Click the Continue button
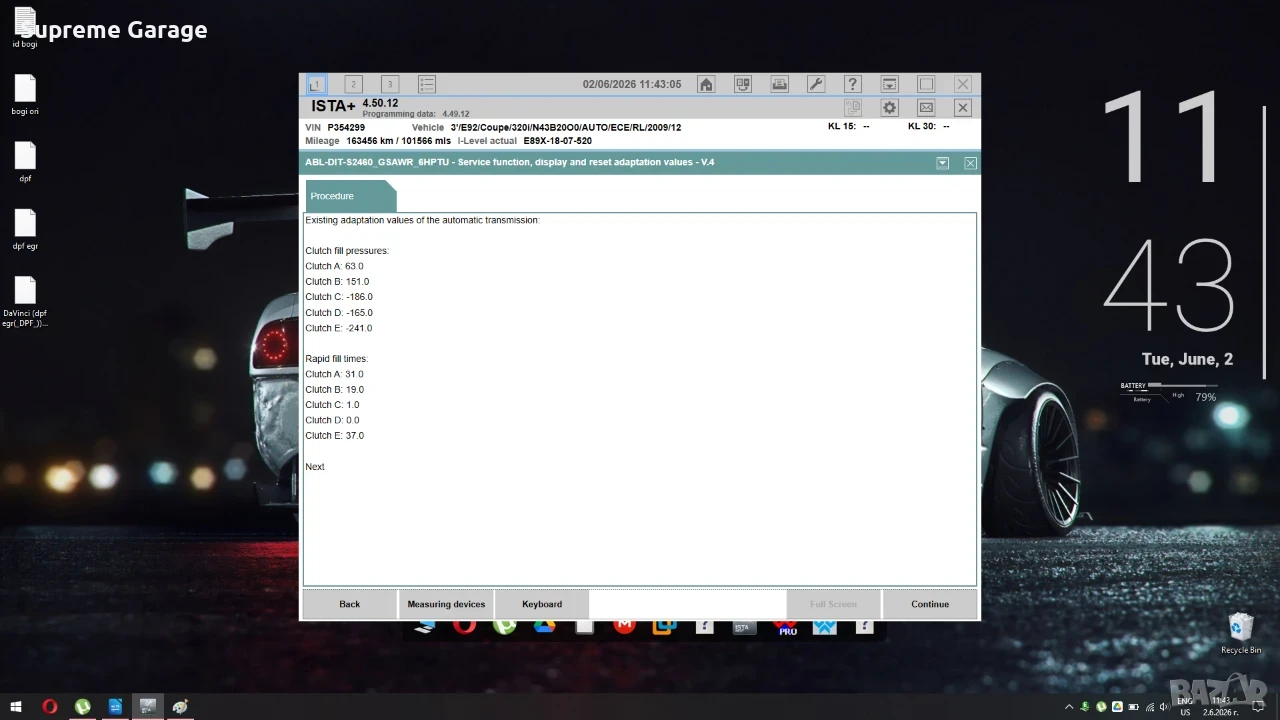This screenshot has width=1280, height=720. 930,604
